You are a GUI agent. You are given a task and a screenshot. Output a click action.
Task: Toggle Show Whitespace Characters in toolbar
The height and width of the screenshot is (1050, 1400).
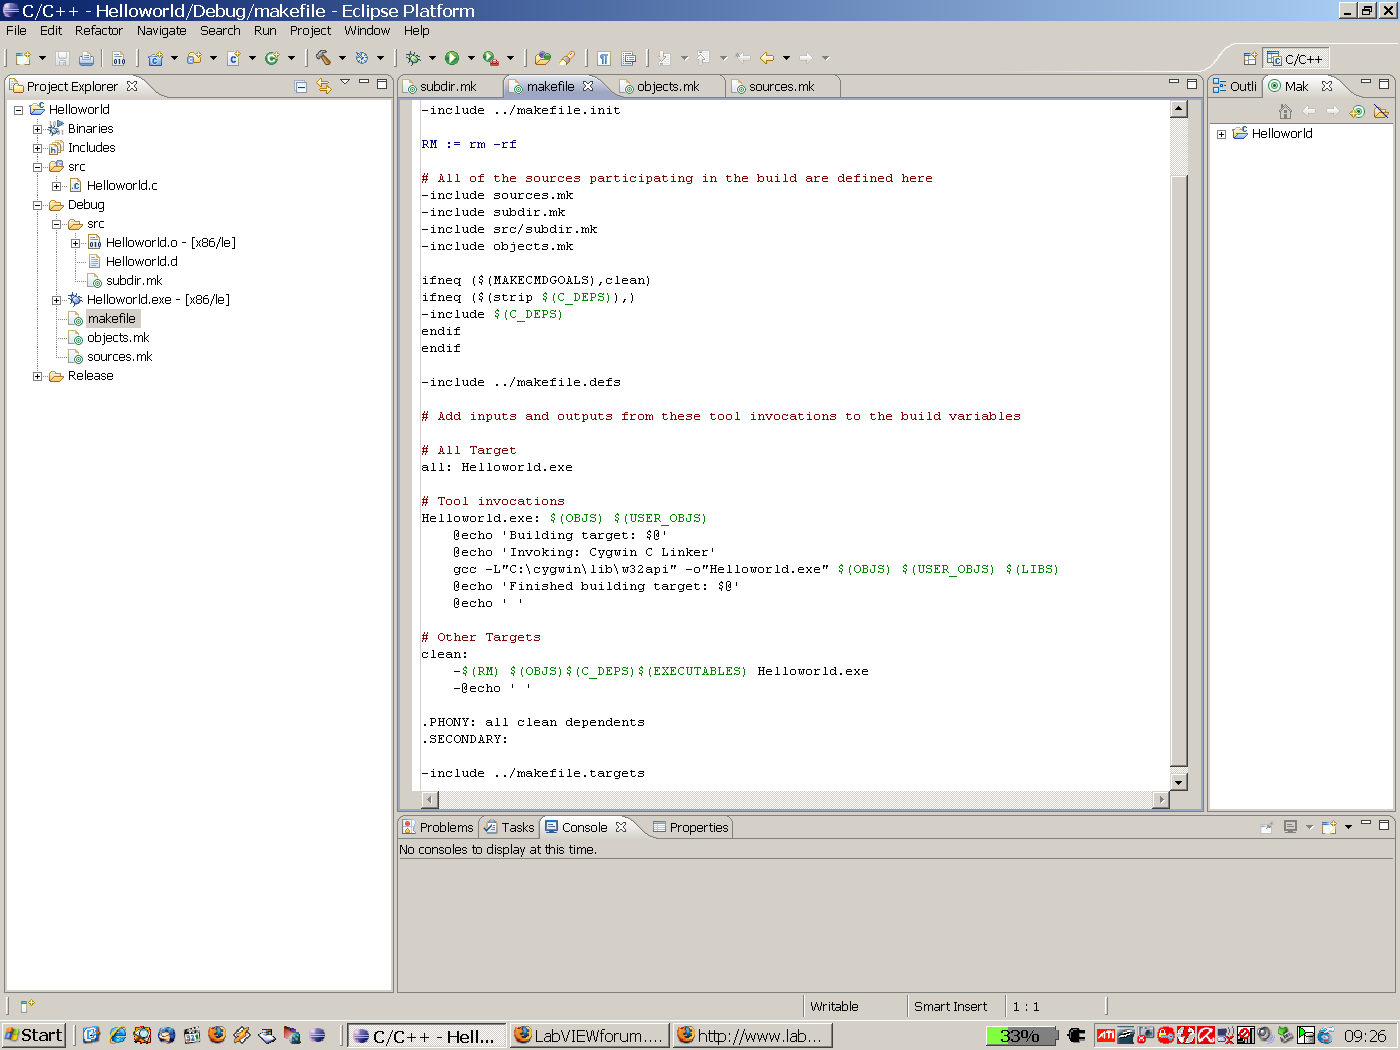pyautogui.click(x=604, y=59)
